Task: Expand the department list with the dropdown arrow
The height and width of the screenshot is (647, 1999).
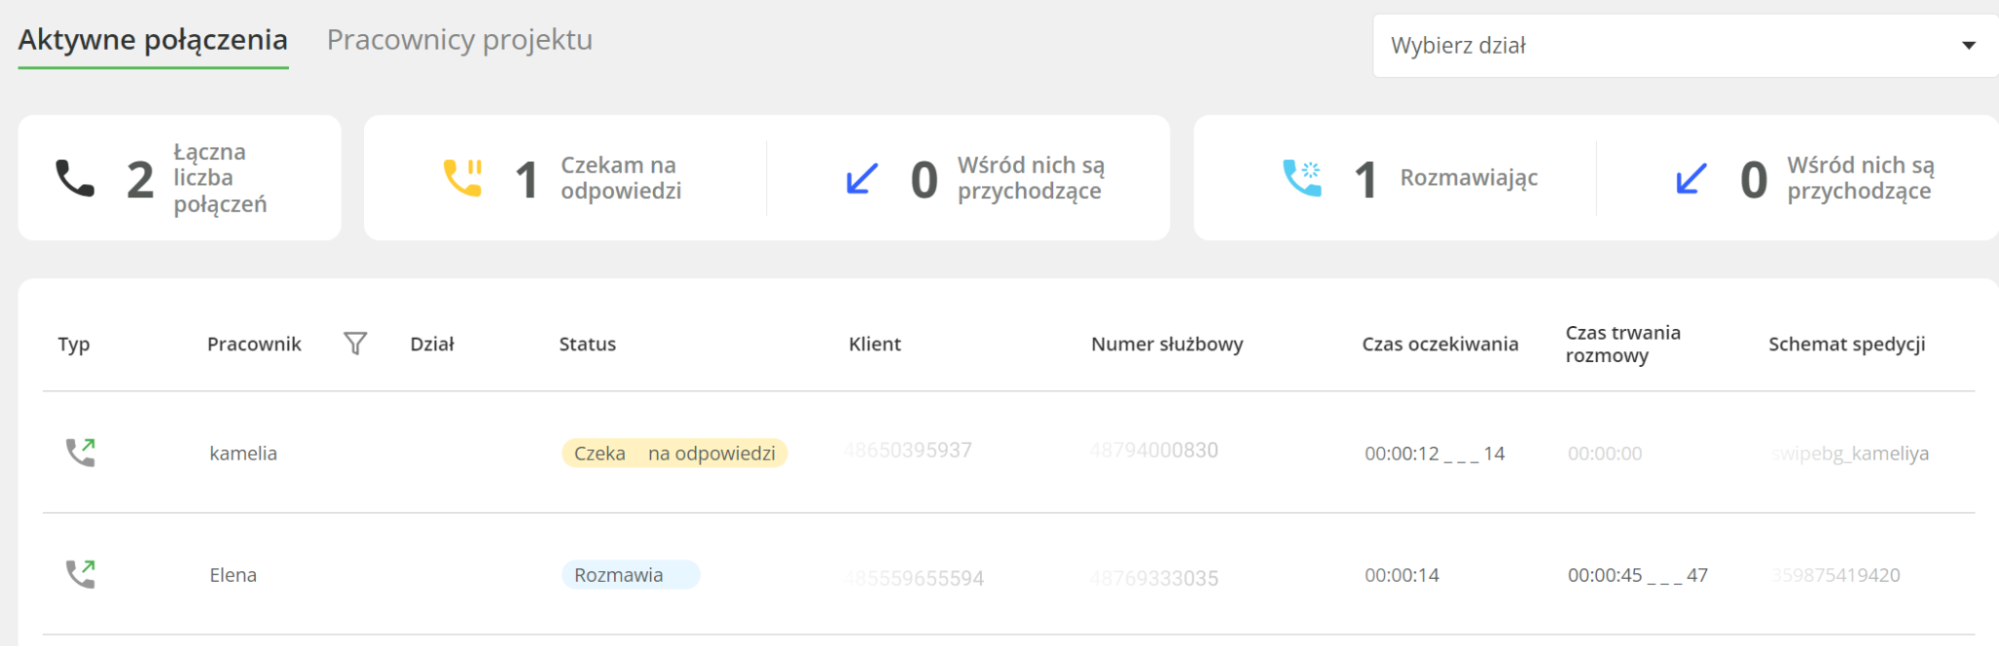Action: click(1969, 46)
